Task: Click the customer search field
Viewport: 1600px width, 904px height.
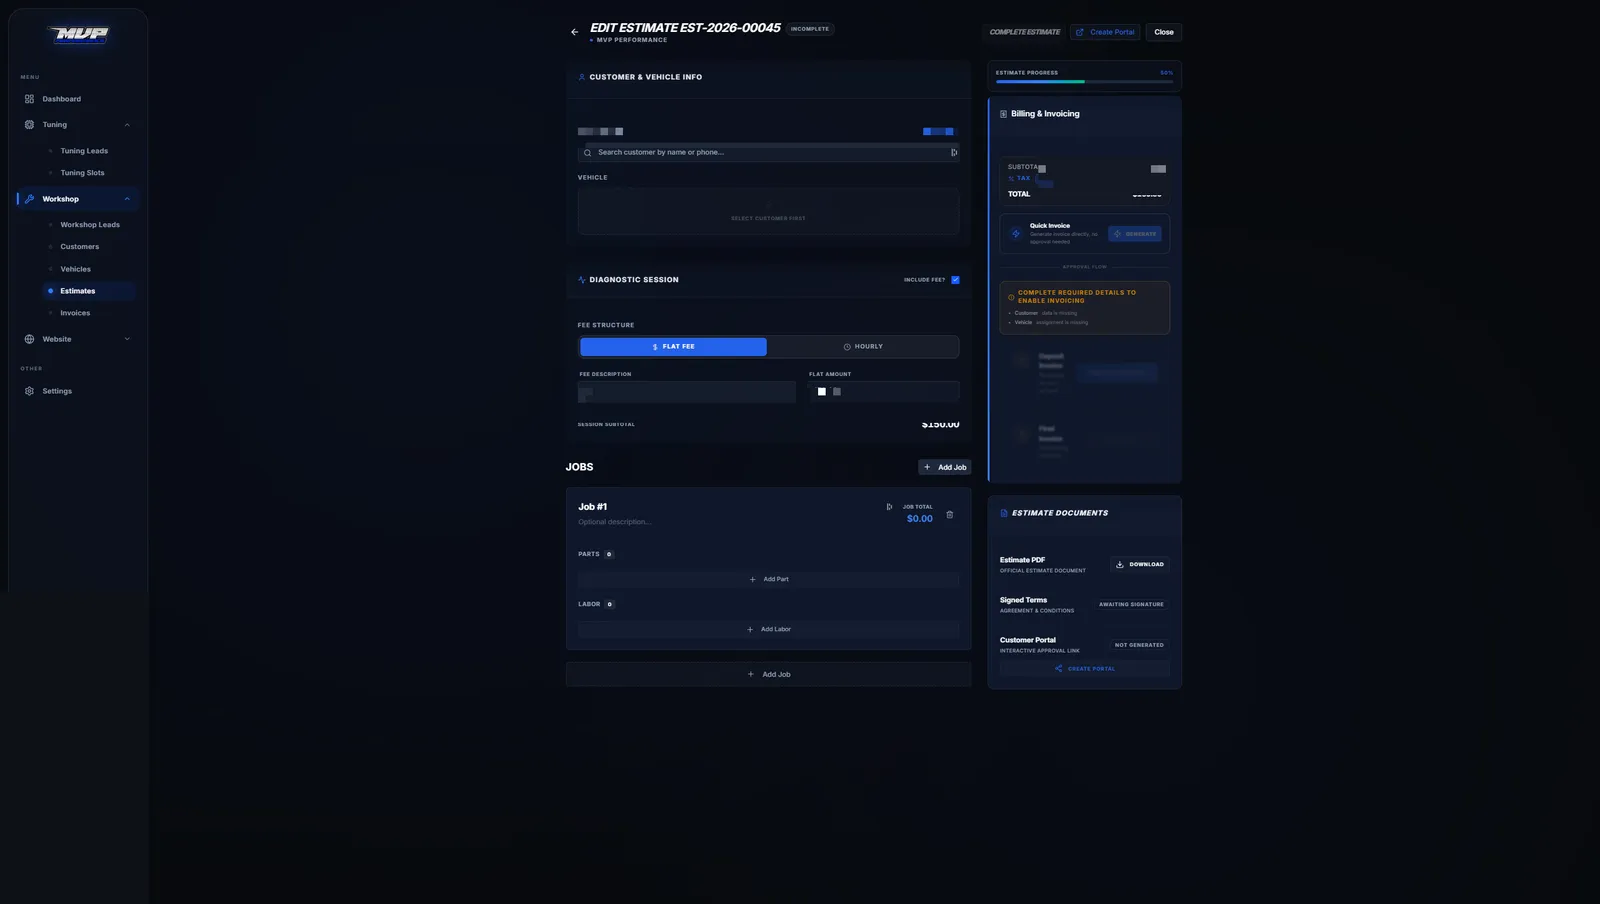Action: [x=768, y=153]
